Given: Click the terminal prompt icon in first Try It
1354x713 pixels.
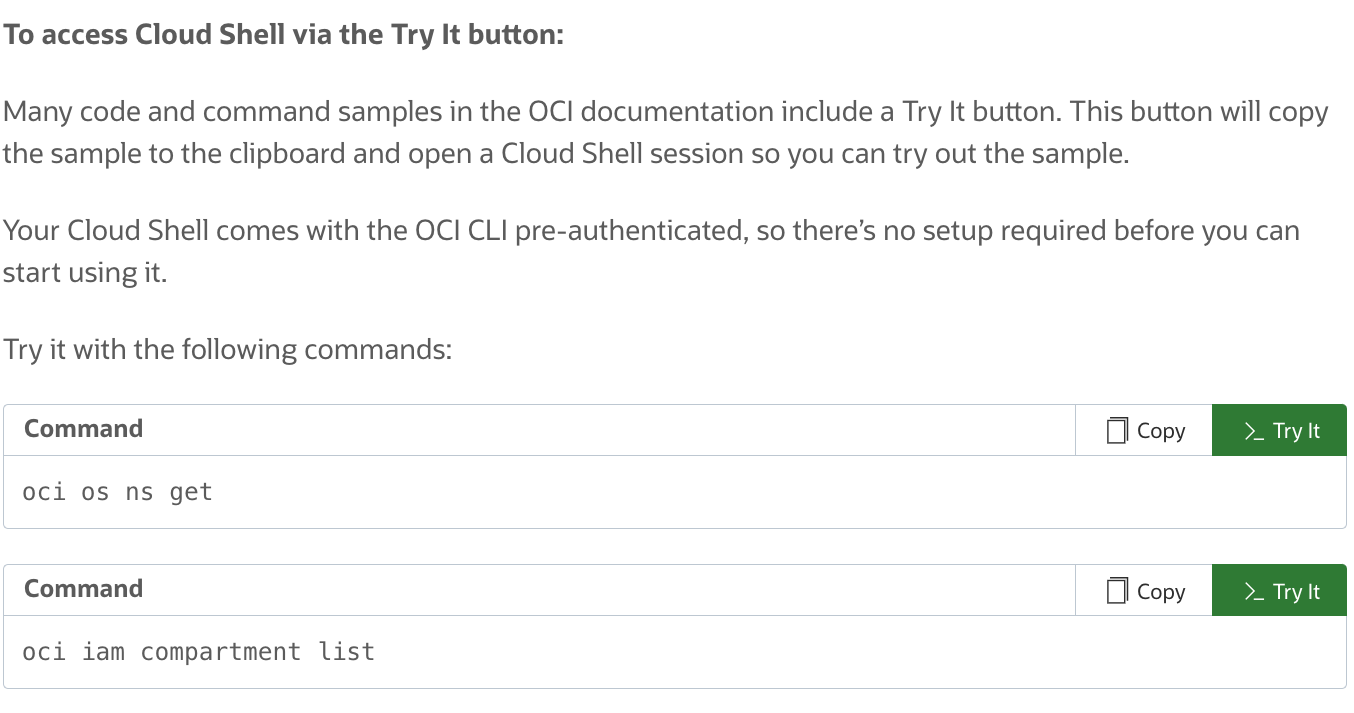Looking at the screenshot, I should coord(1253,431).
